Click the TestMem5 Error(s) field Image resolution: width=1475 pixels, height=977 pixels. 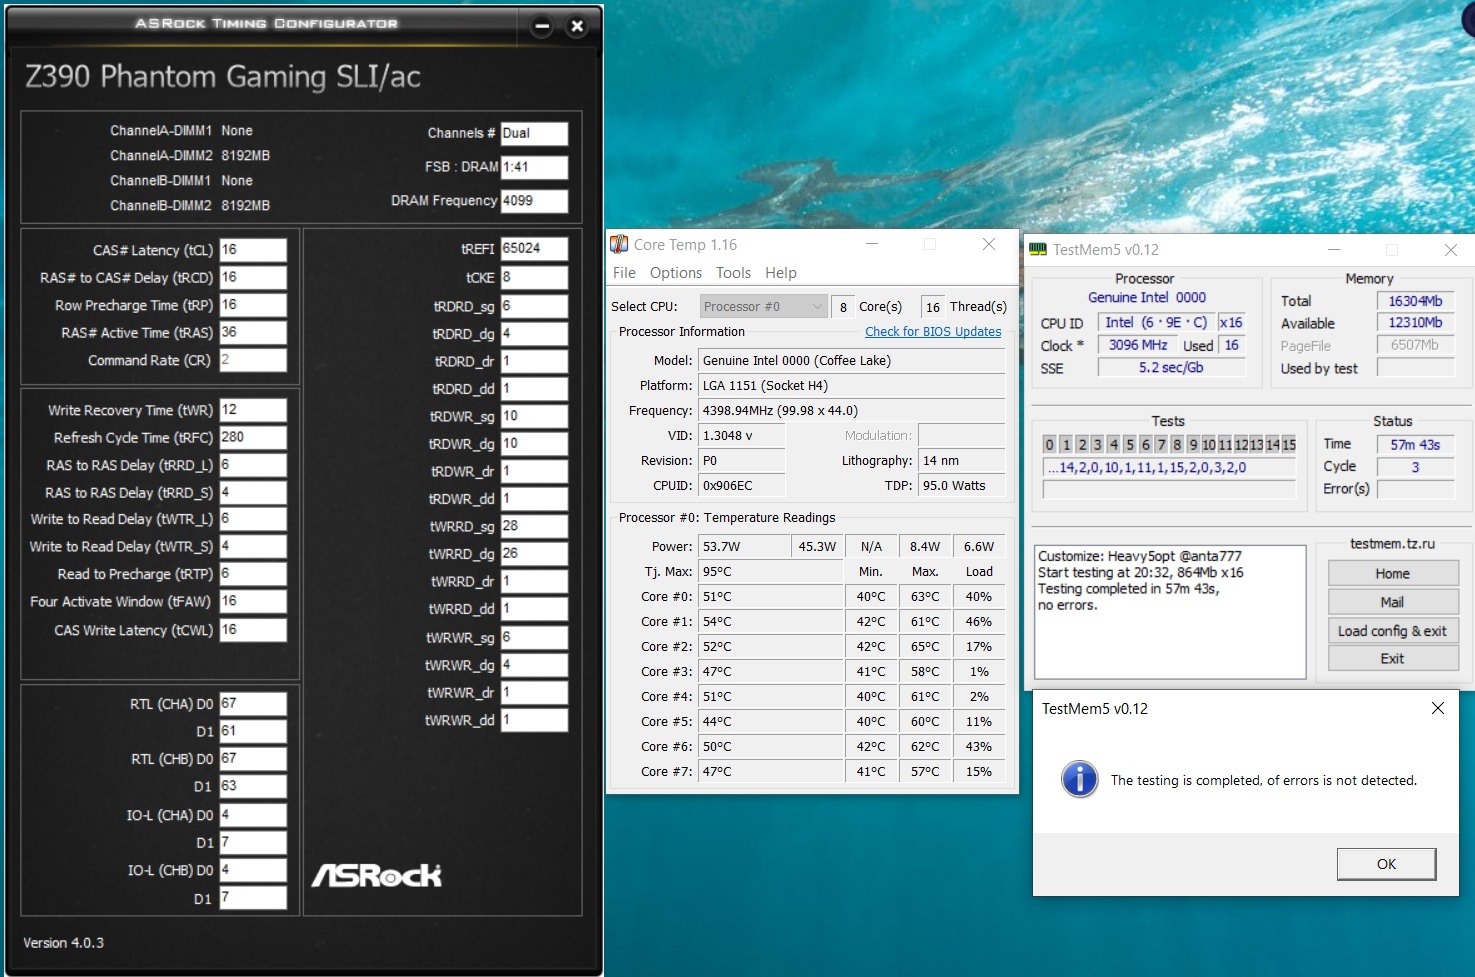click(1415, 489)
